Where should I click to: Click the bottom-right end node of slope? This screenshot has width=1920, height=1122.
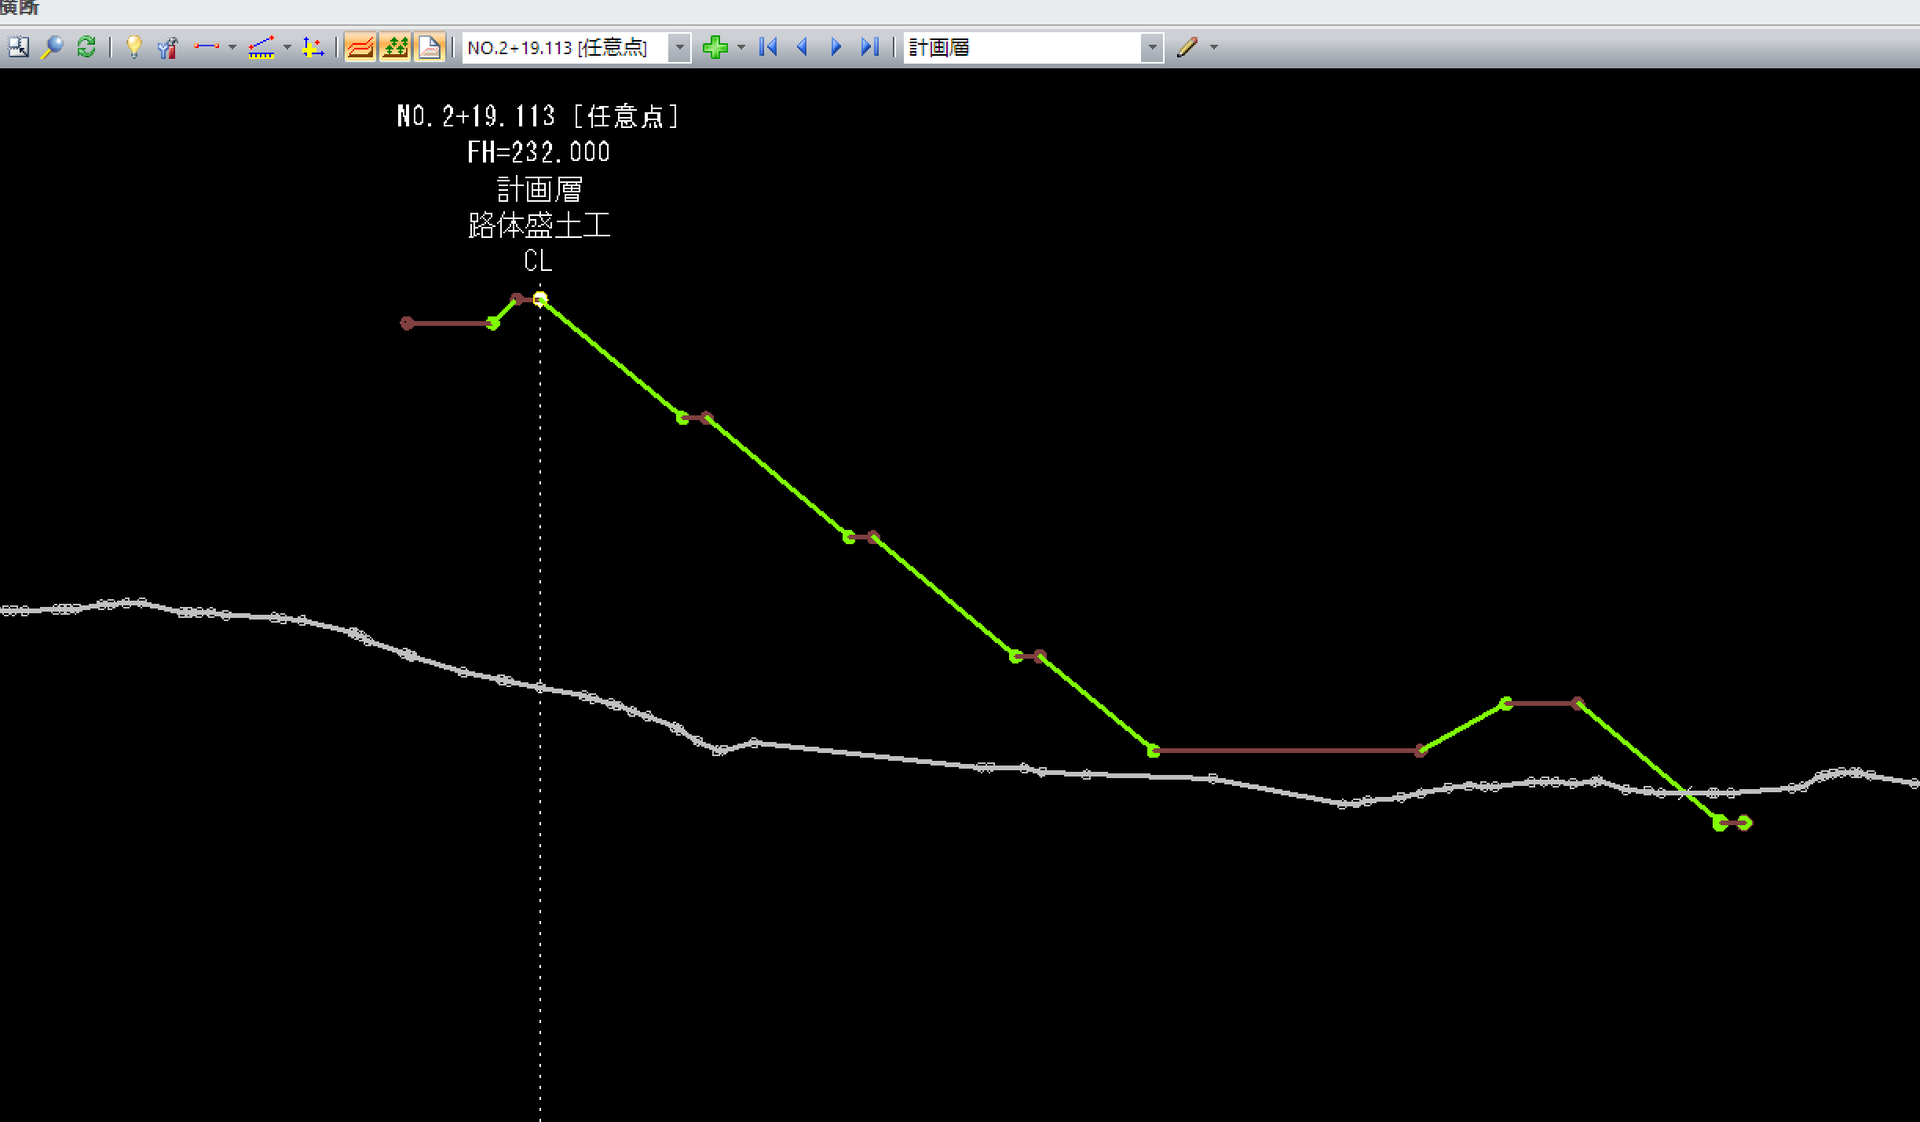(1745, 823)
